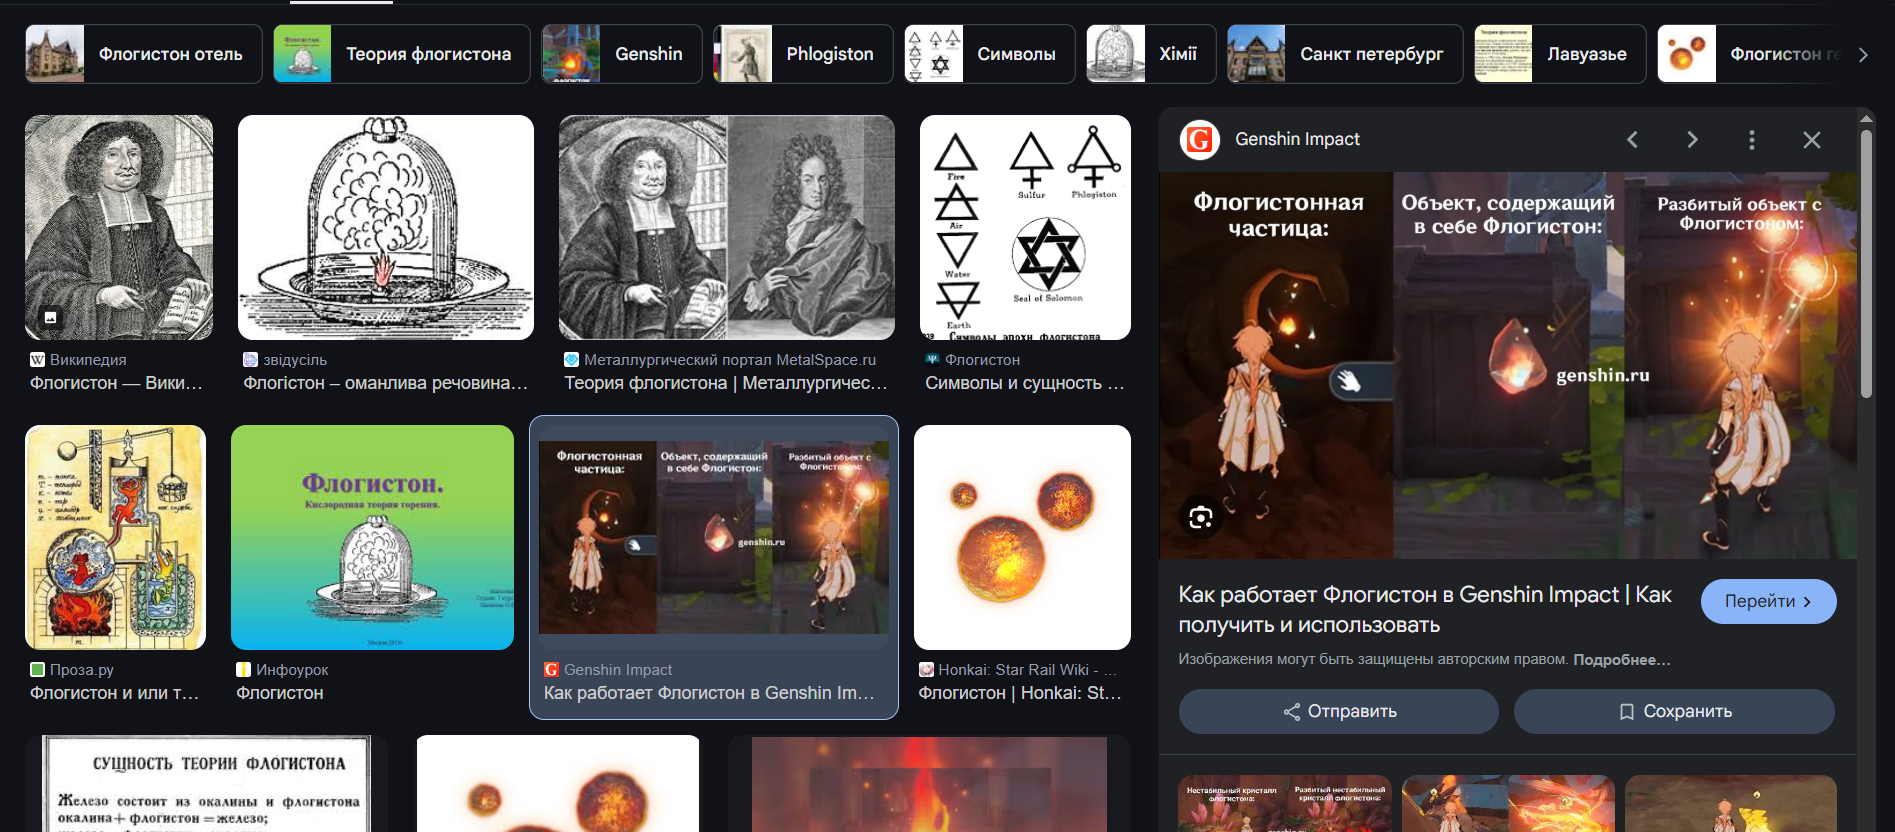
Task: Click the Отправить share button
Action: [1338, 712]
